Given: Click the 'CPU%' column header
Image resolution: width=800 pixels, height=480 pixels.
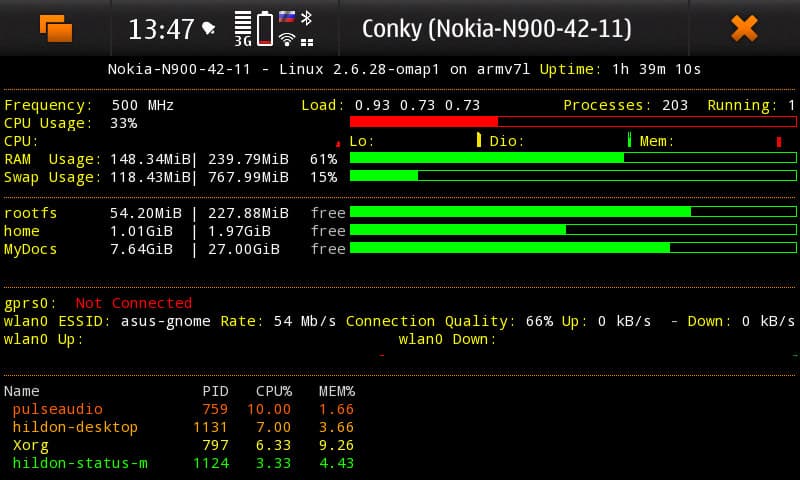Looking at the screenshot, I should [274, 391].
